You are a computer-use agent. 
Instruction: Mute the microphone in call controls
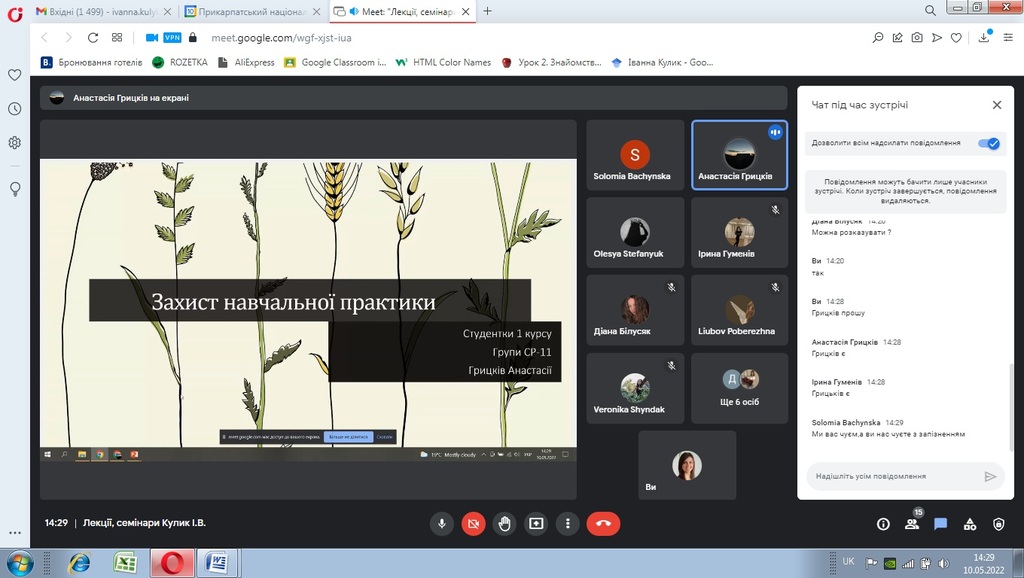pos(441,523)
